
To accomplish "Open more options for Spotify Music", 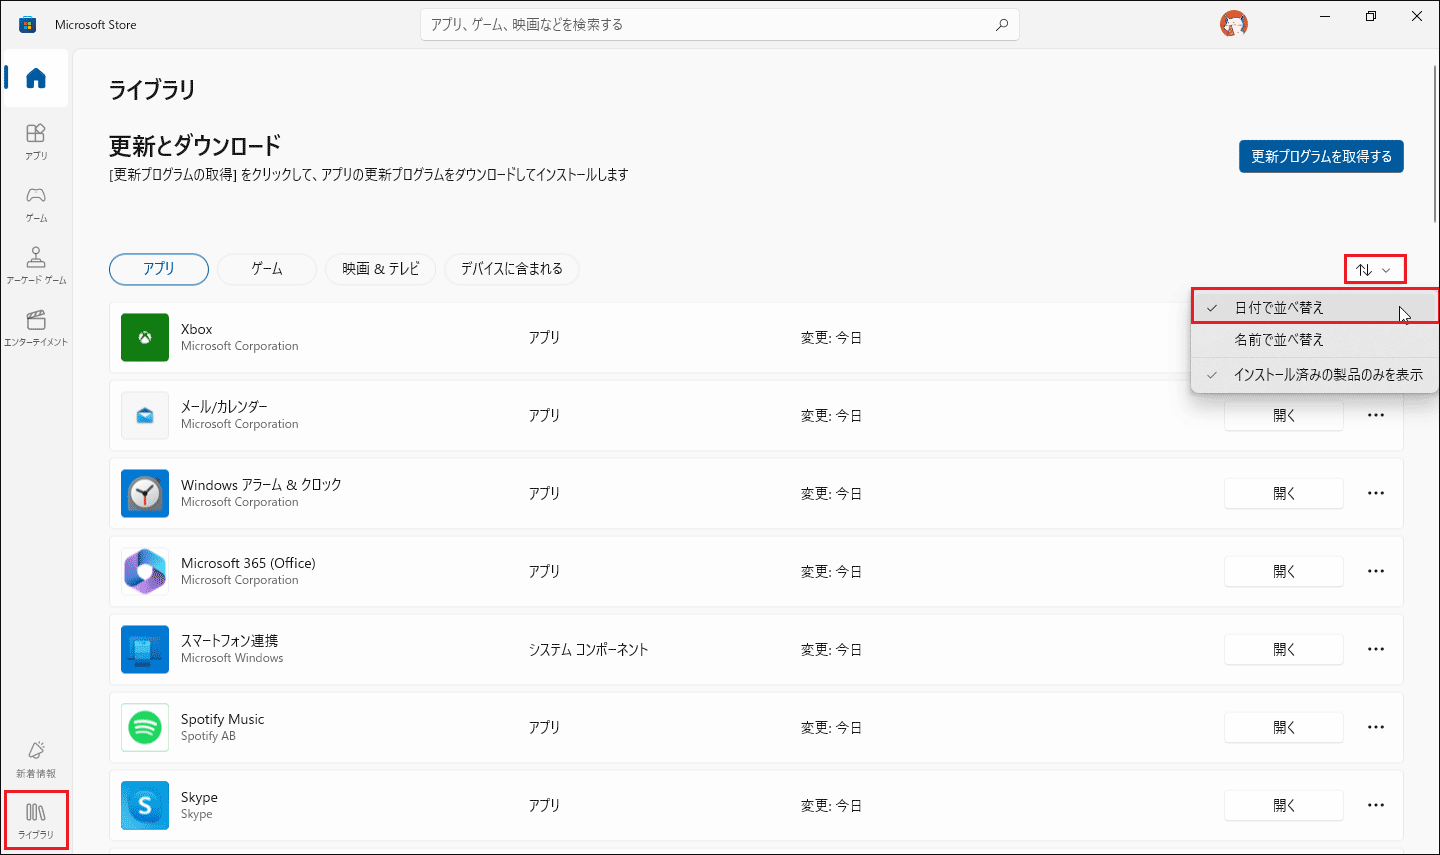I will coord(1375,727).
